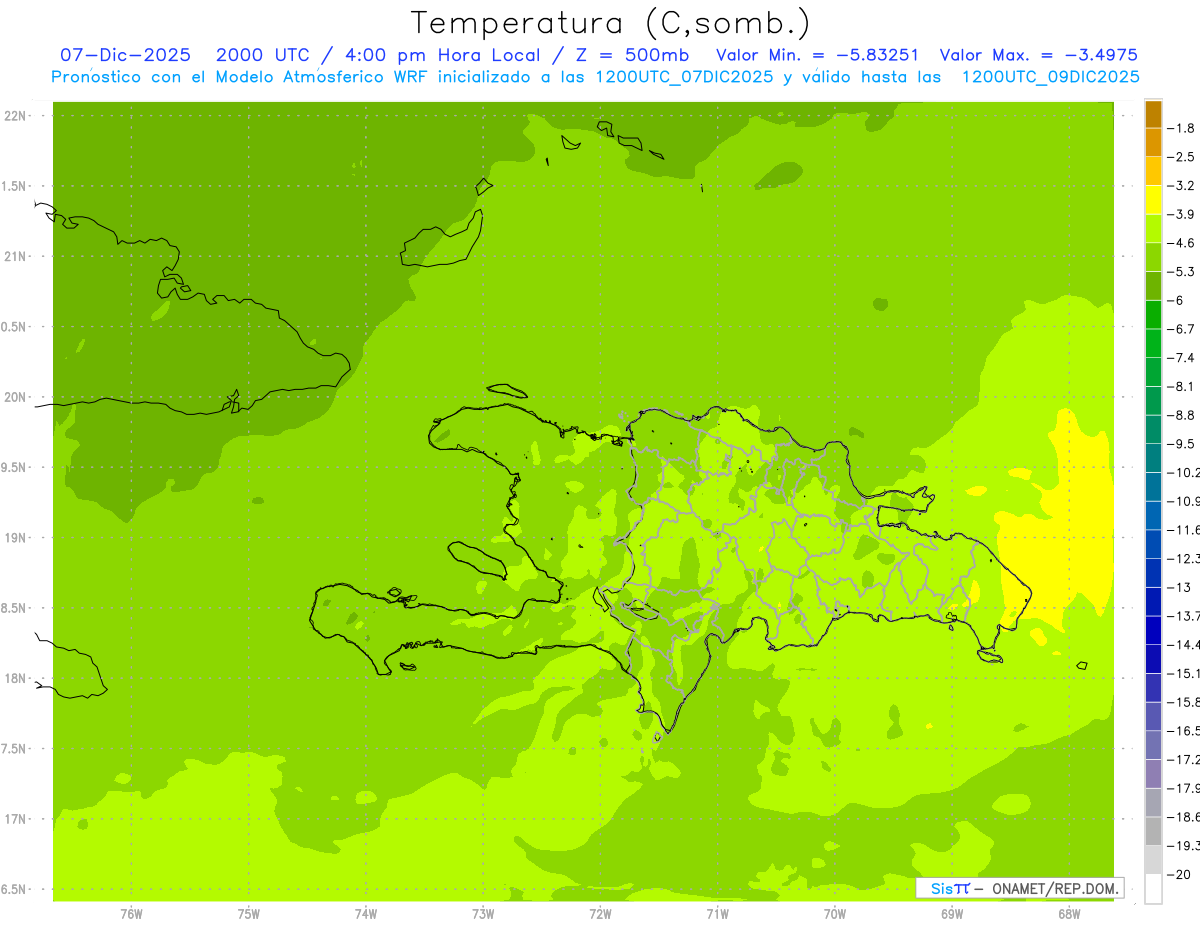Viewport: 1200px width, 927px height.
Task: Click the '19N' latitude label
Action: [16, 538]
